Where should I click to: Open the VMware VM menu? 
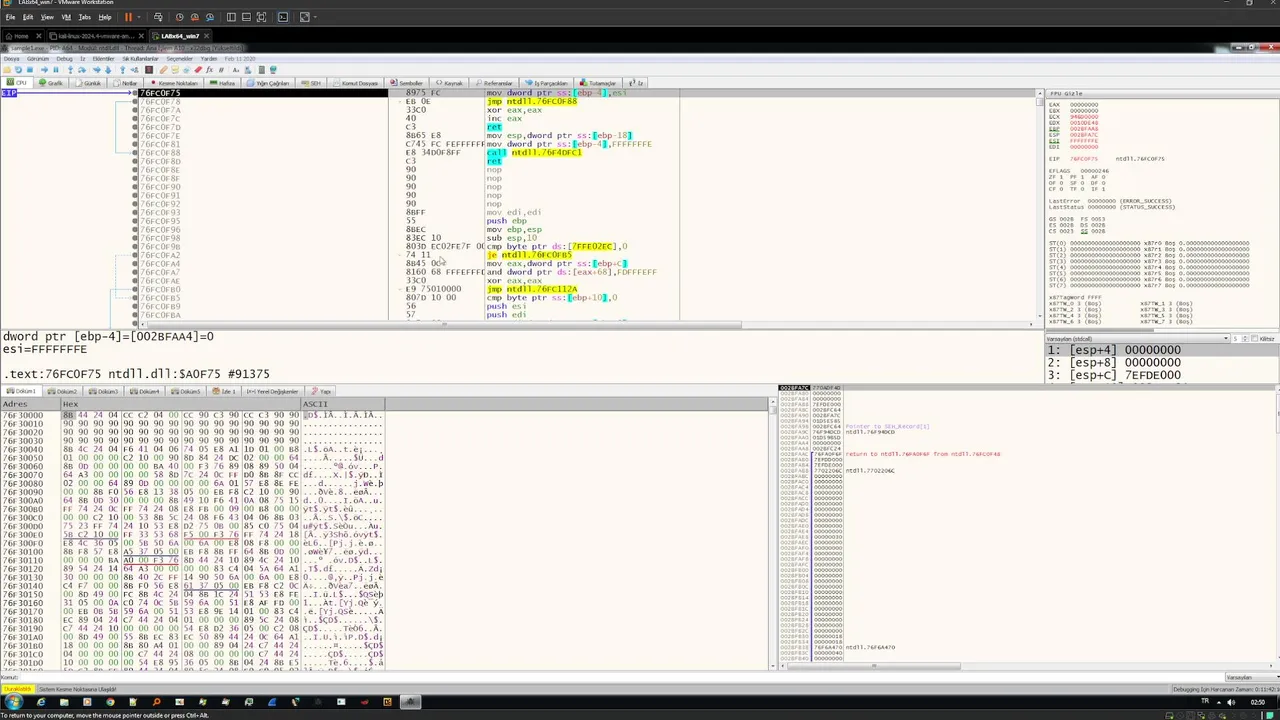tap(66, 17)
